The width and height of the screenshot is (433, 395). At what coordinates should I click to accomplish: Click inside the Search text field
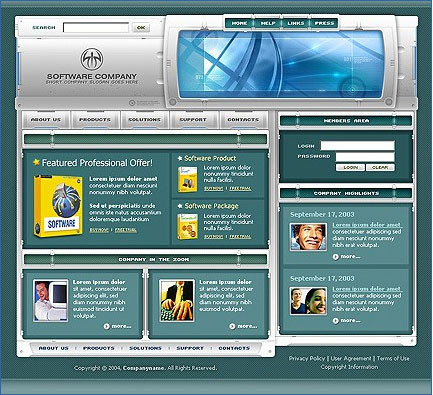(96, 28)
